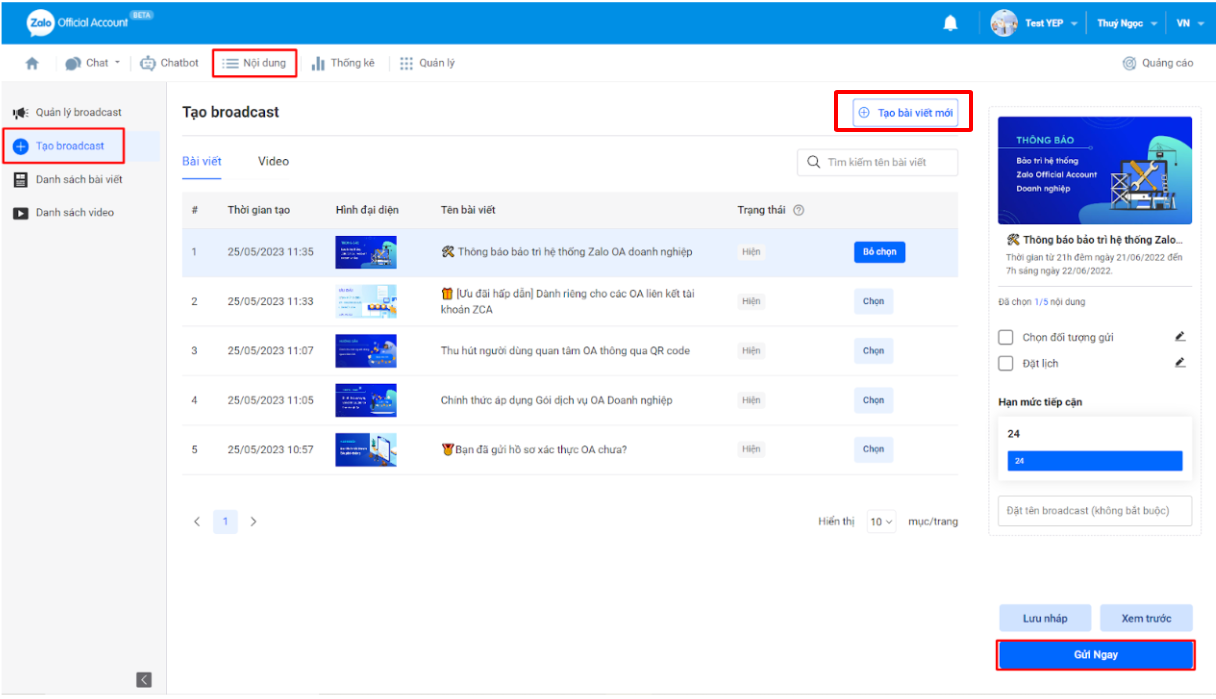This screenshot has width=1216, height=699.
Task: Select page number 1 in pagination
Action: click(x=225, y=522)
